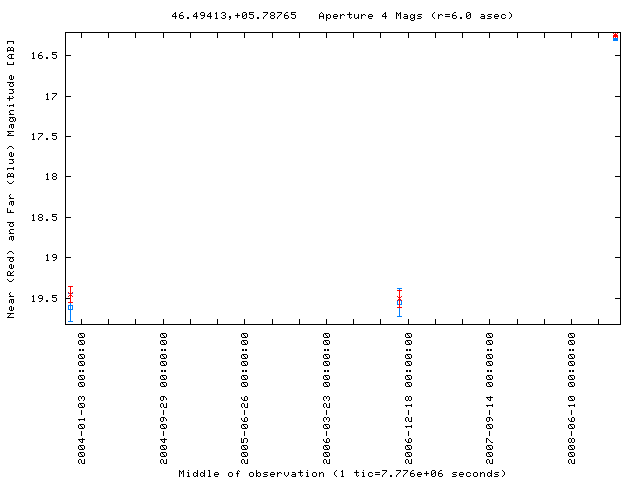Select the y-axis tick label 16.5
Viewport: 640px width, 480px height.
pyautogui.click(x=44, y=56)
